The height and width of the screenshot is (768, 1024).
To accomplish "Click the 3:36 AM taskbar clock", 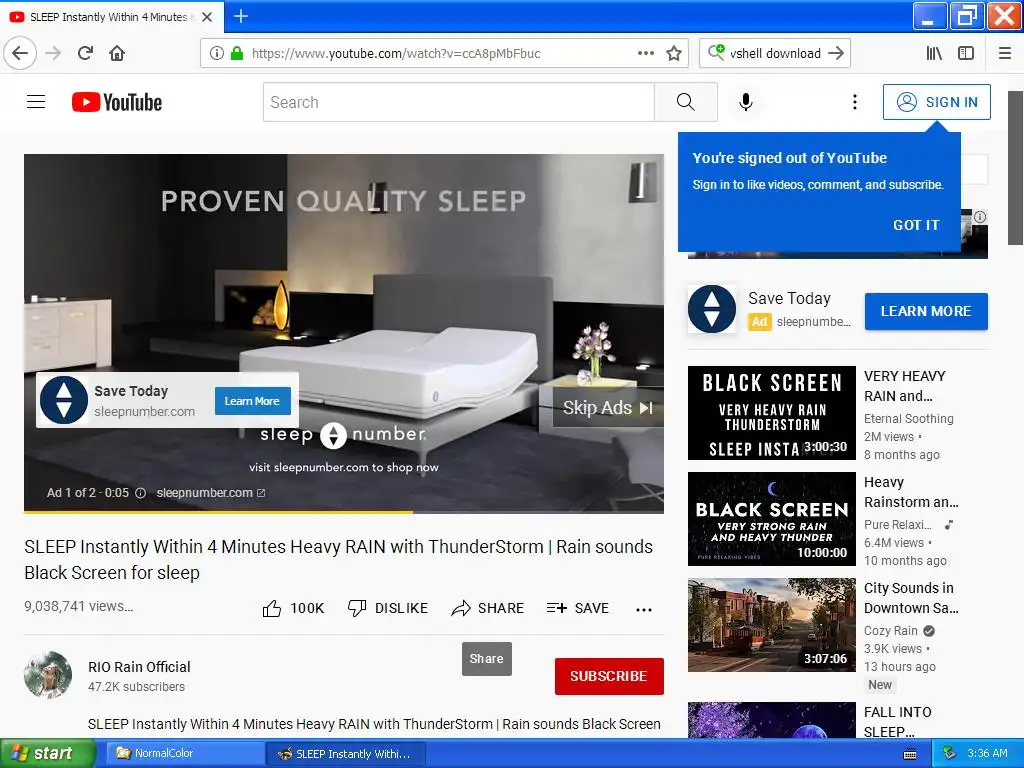I will click(x=987, y=753).
